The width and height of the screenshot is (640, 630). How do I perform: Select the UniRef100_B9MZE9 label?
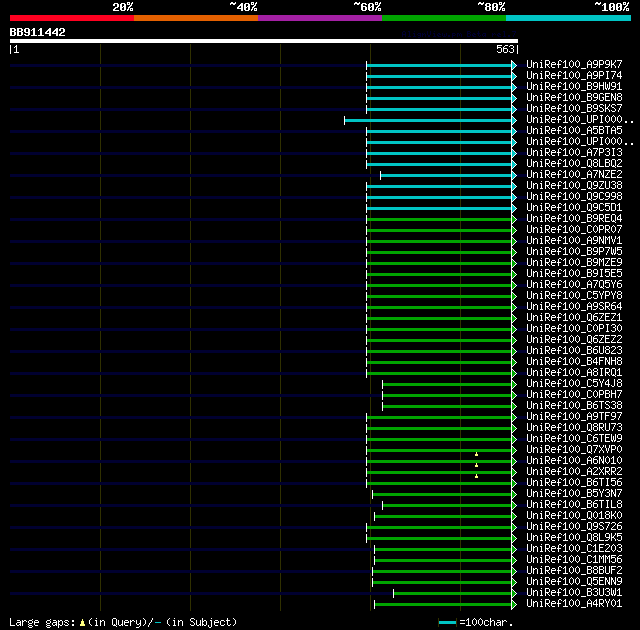tap(574, 263)
